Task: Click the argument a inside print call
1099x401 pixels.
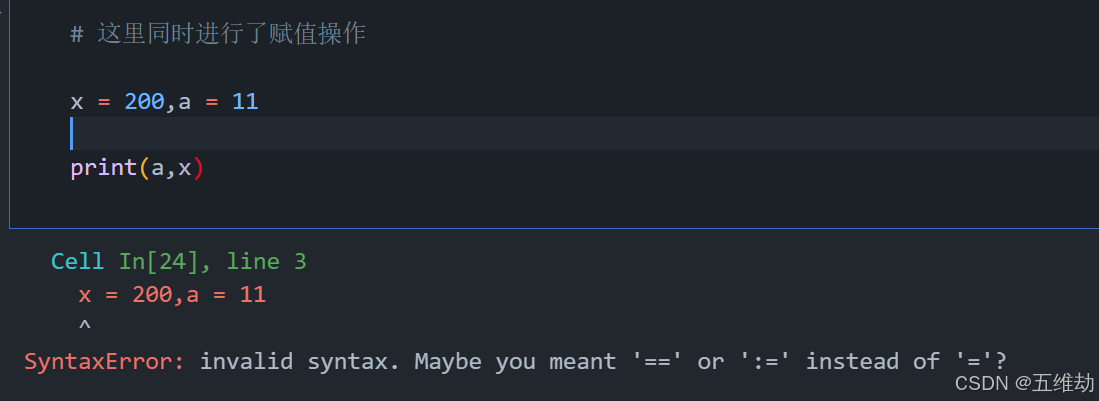Action: (157, 168)
